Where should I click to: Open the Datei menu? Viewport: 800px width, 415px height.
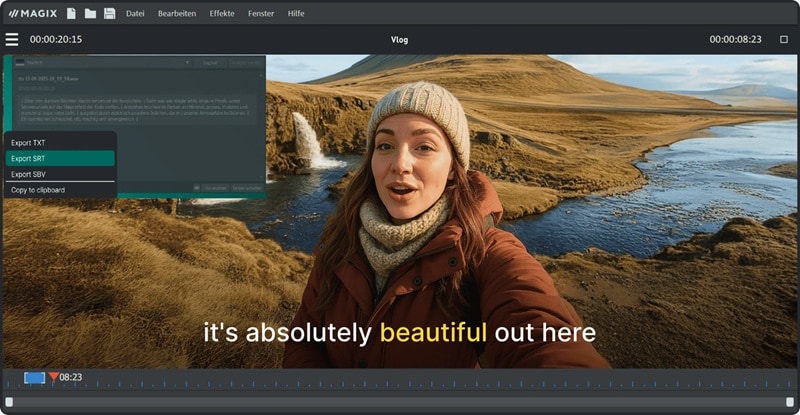pos(135,14)
